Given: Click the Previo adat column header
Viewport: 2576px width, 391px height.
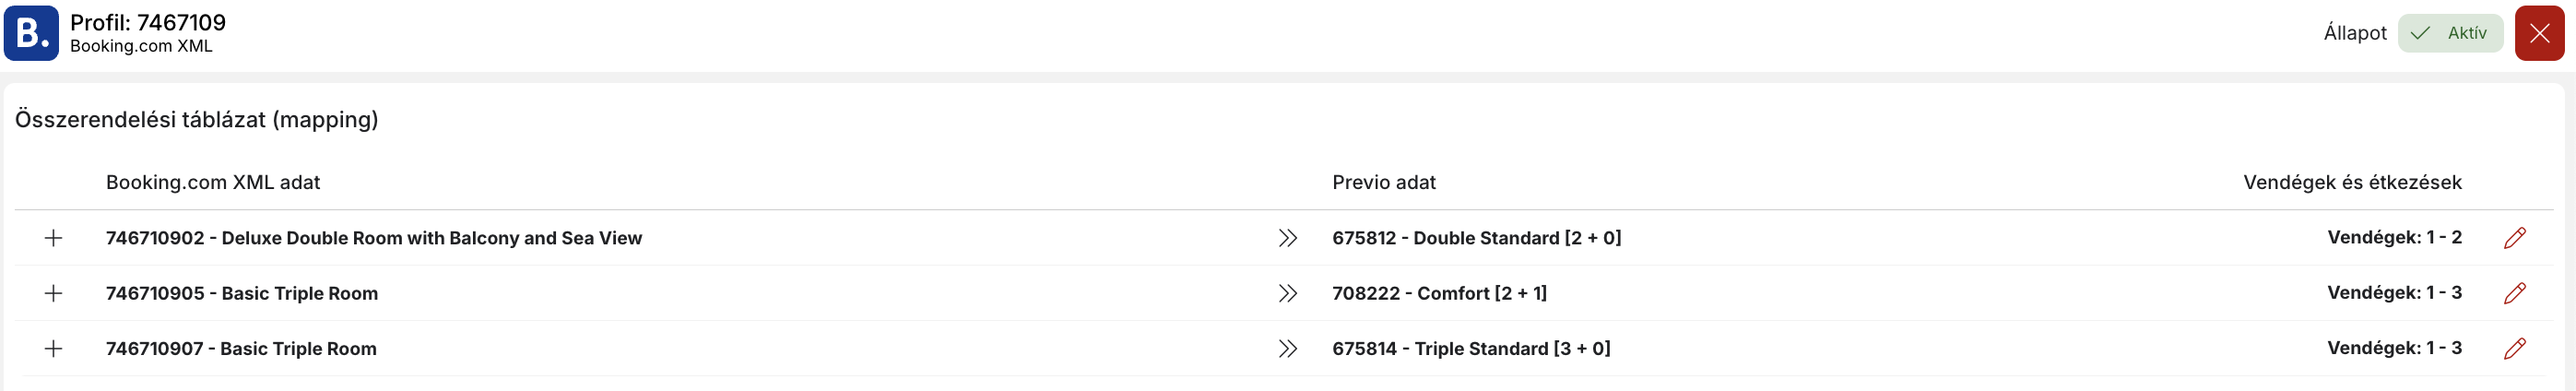Looking at the screenshot, I should coord(1383,182).
